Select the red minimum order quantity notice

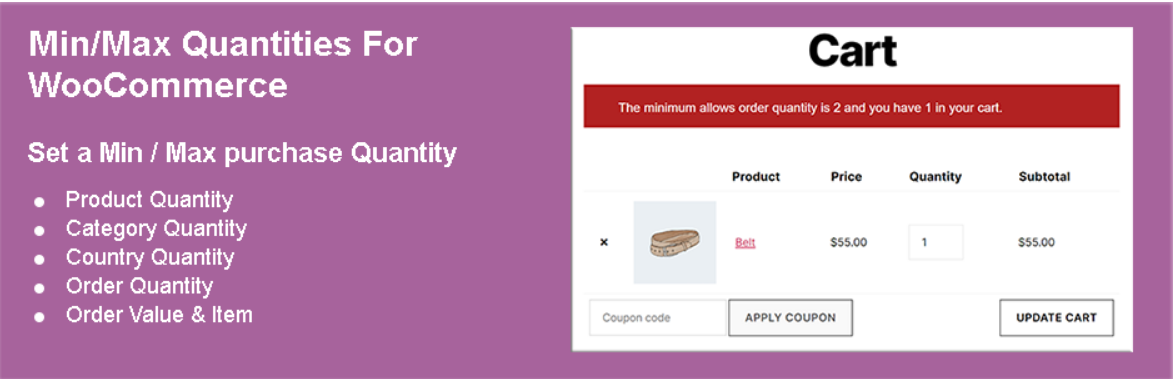point(851,106)
